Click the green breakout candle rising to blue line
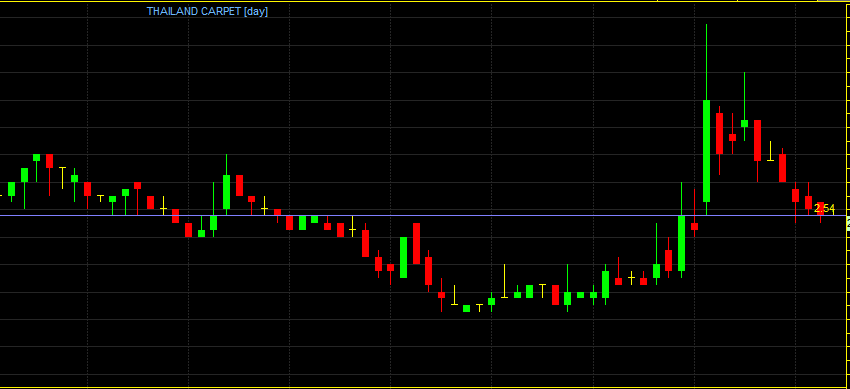The image size is (850, 389). 681,243
